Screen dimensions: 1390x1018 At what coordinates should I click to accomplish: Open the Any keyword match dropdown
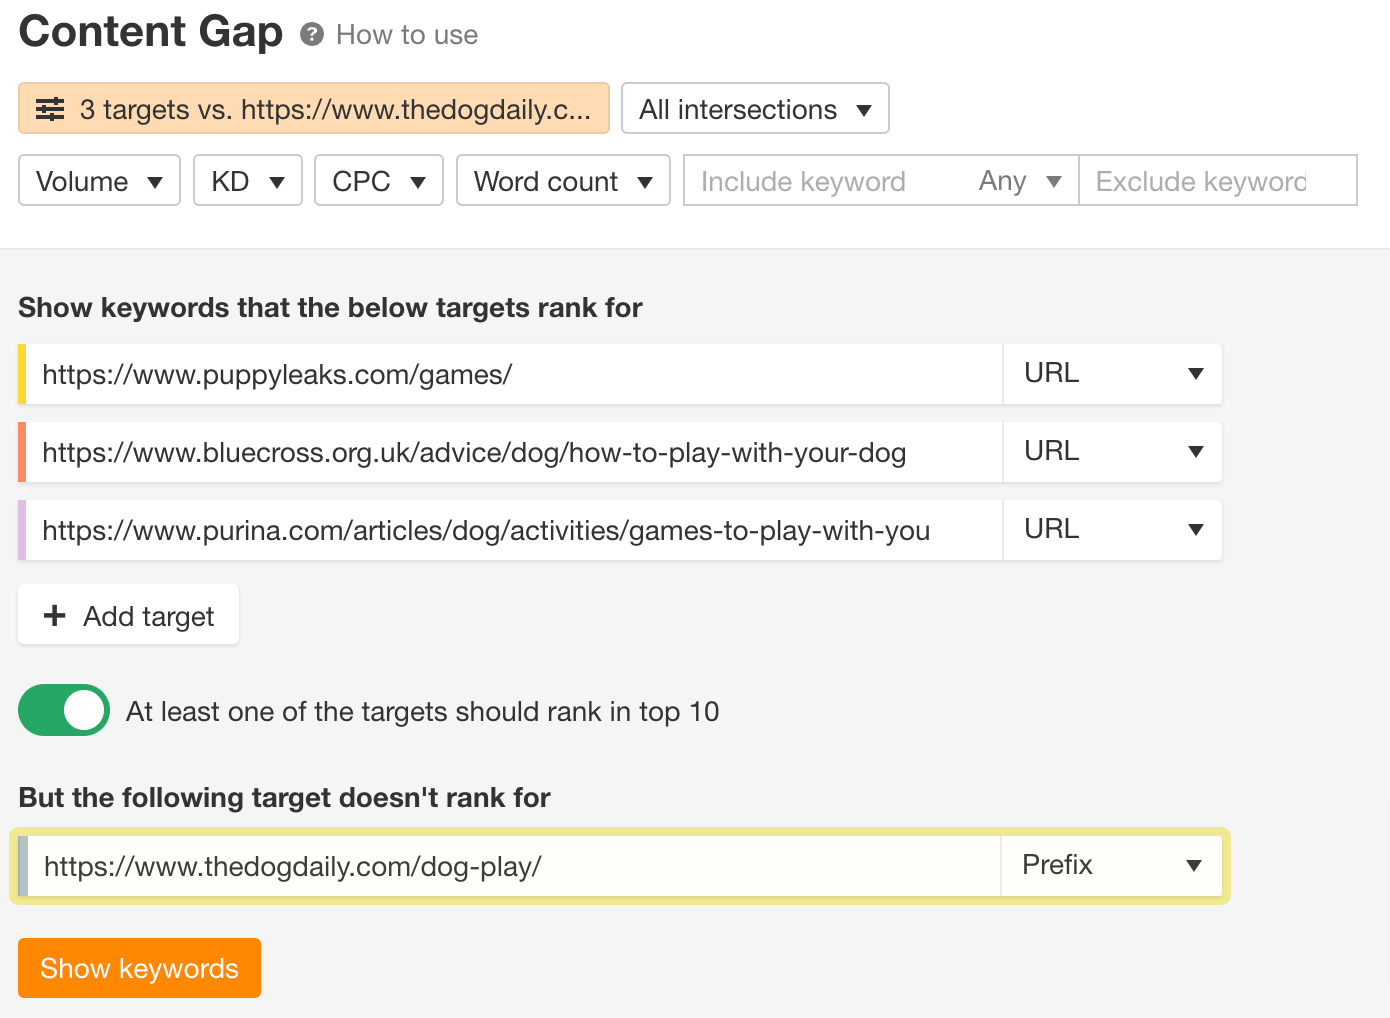(1020, 181)
